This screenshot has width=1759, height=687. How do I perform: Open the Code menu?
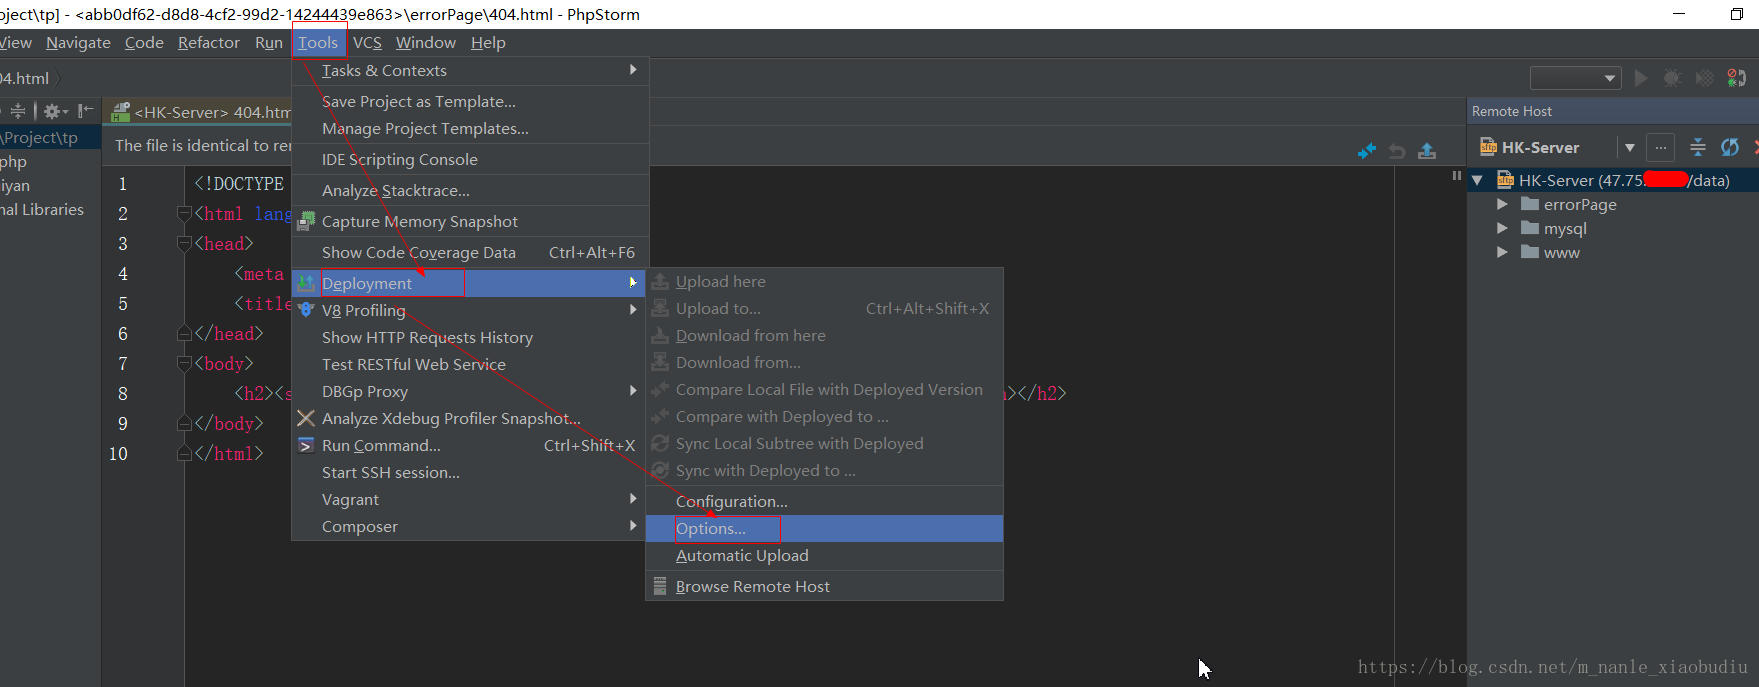pyautogui.click(x=144, y=42)
